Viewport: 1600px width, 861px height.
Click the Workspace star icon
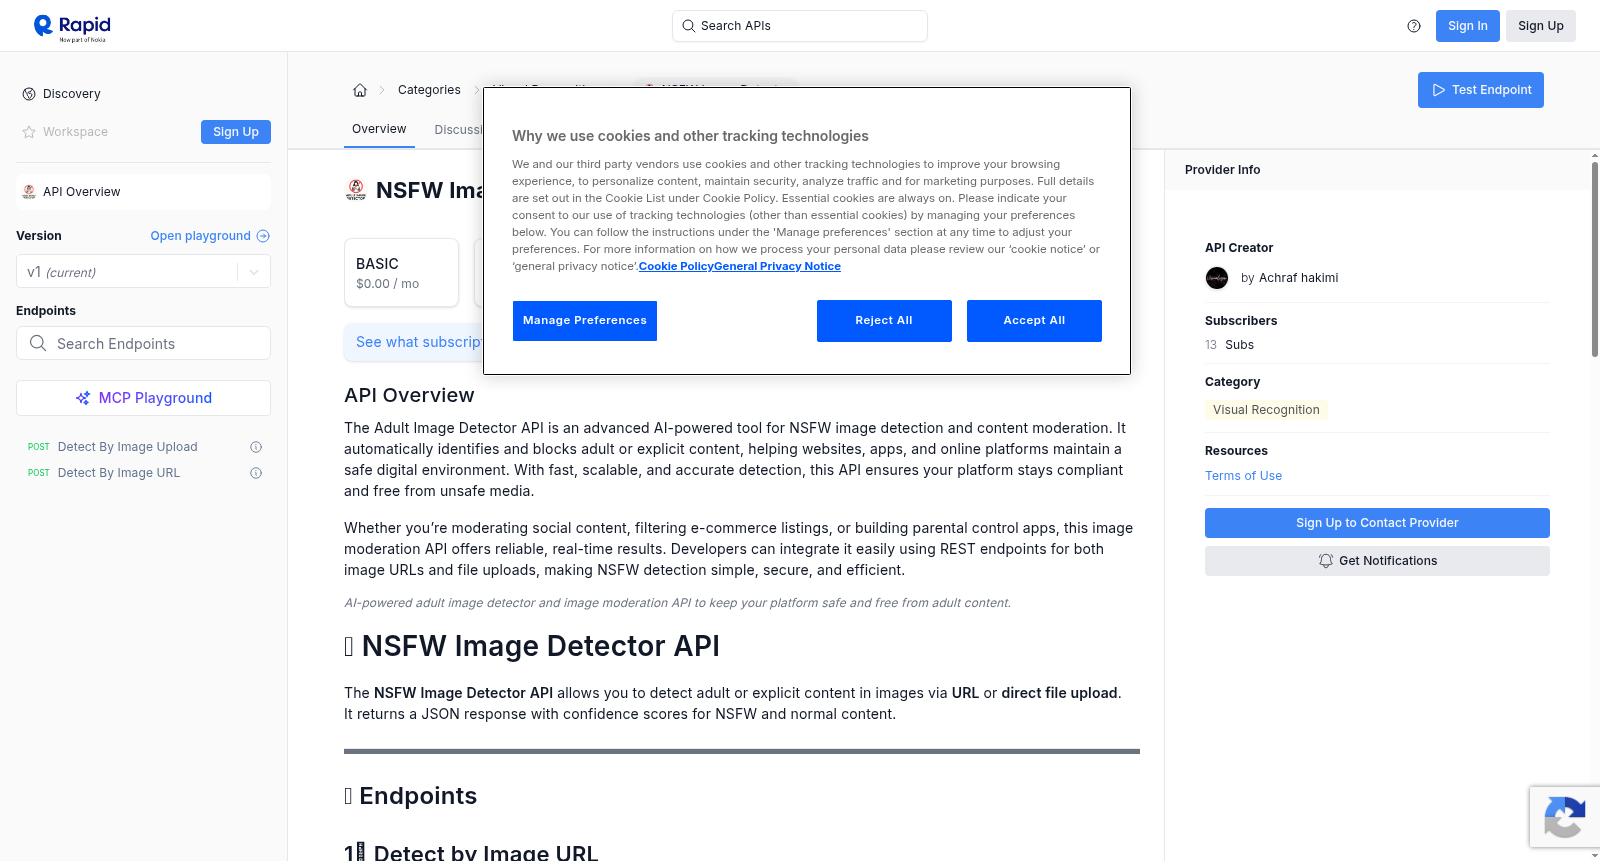click(29, 132)
